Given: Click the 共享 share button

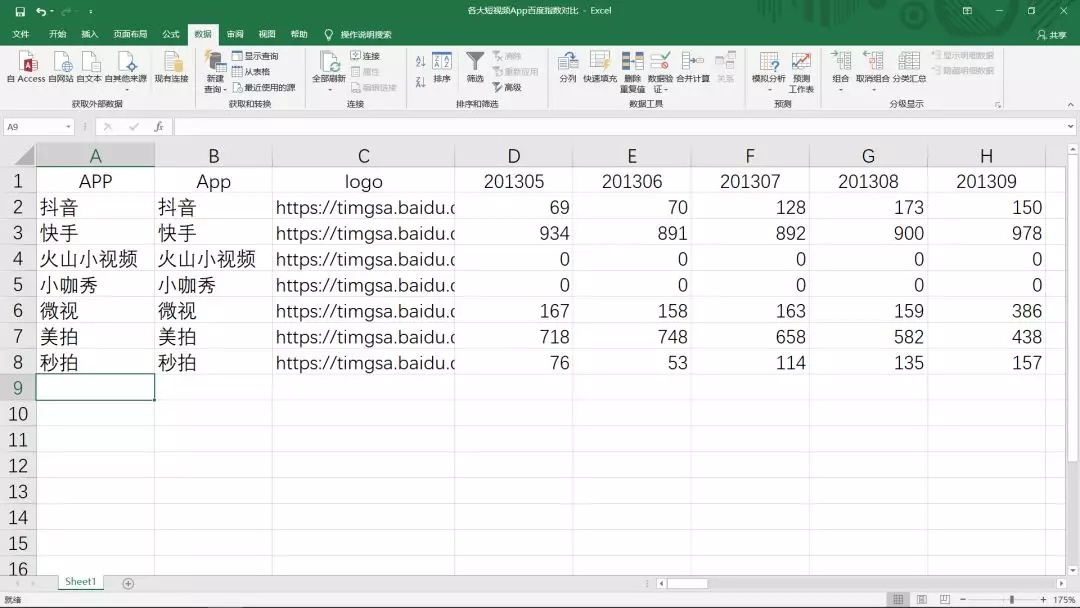Looking at the screenshot, I should (x=1051, y=34).
